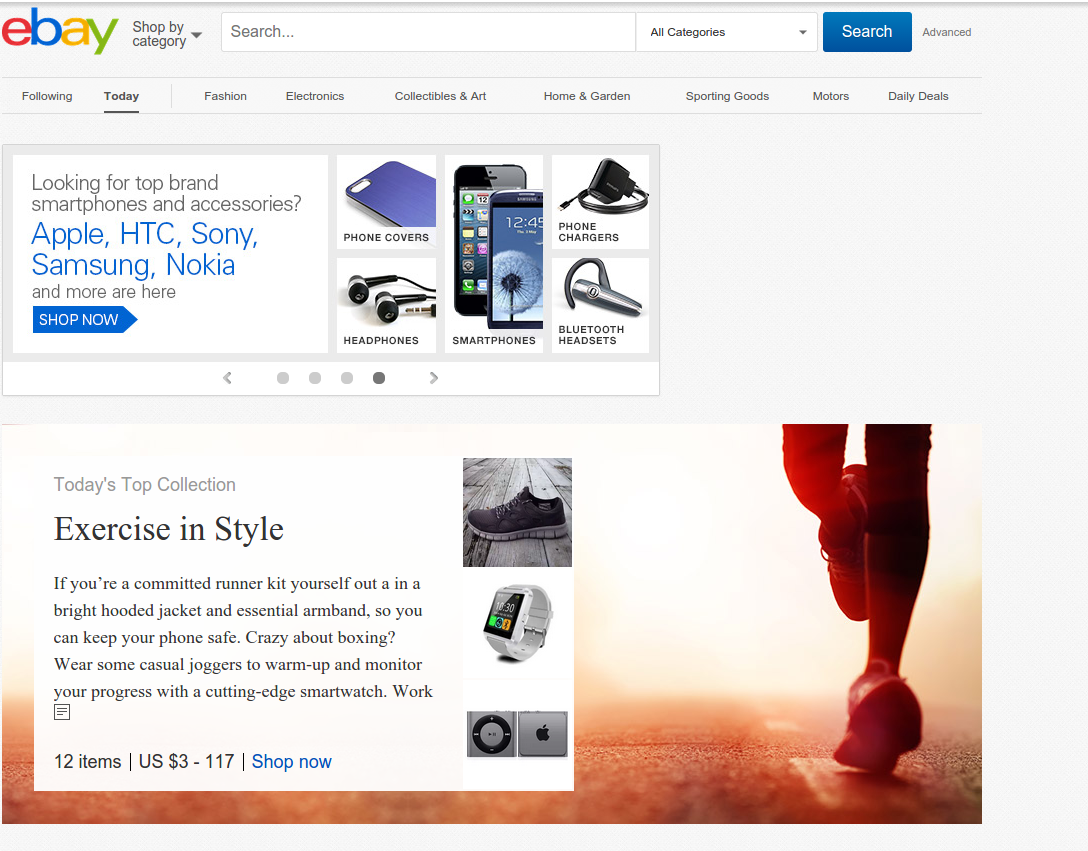The width and height of the screenshot is (1088, 851).
Task: Click the Exercise in Style title
Action: (169, 529)
